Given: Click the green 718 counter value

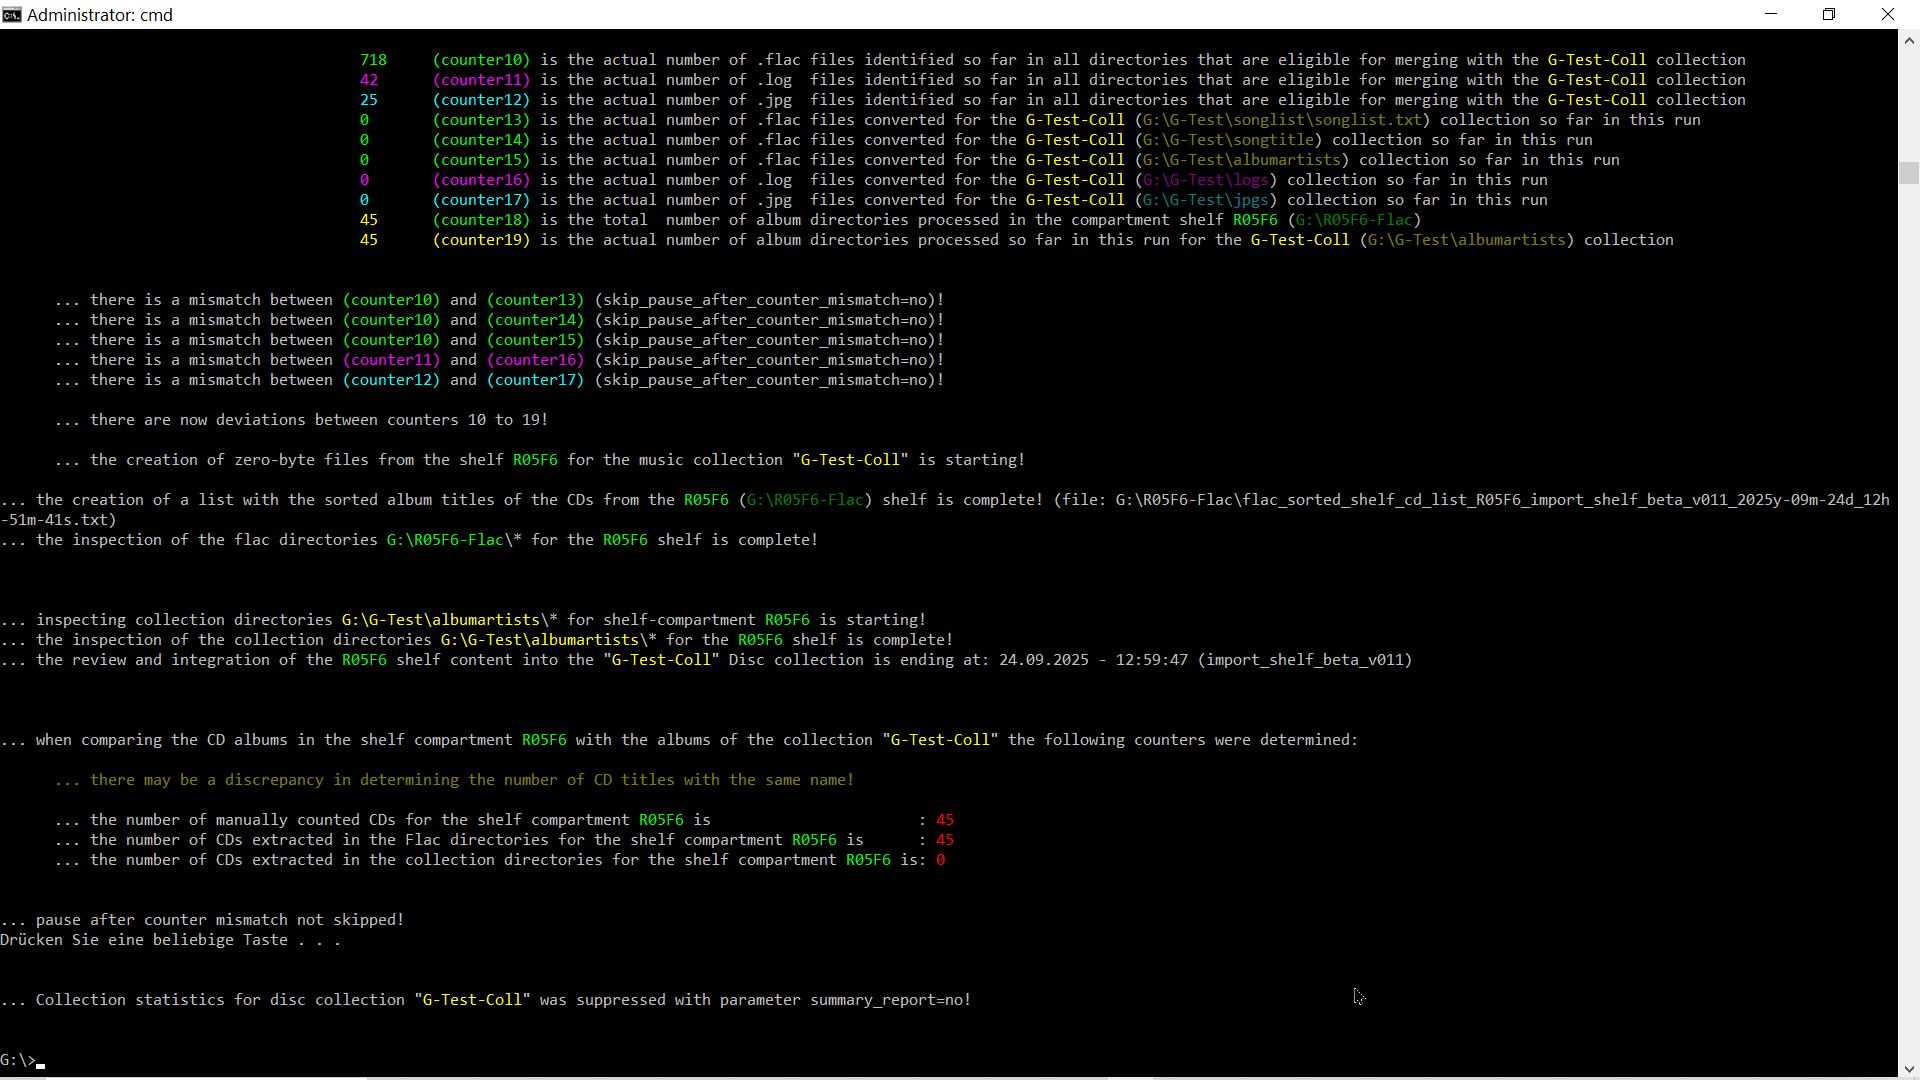Looking at the screenshot, I should [373, 60].
